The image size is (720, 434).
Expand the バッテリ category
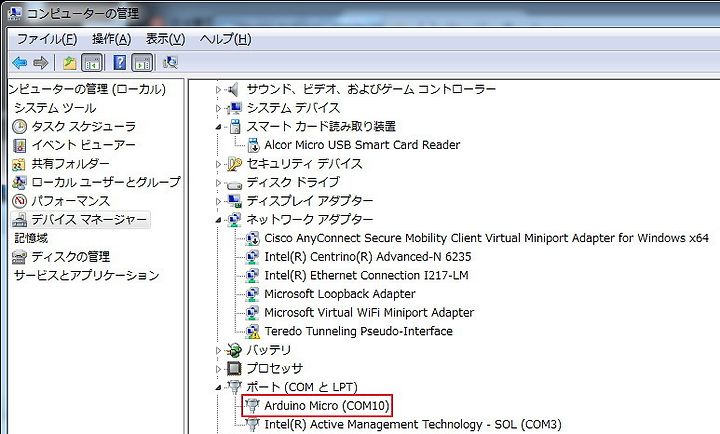pyautogui.click(x=219, y=350)
